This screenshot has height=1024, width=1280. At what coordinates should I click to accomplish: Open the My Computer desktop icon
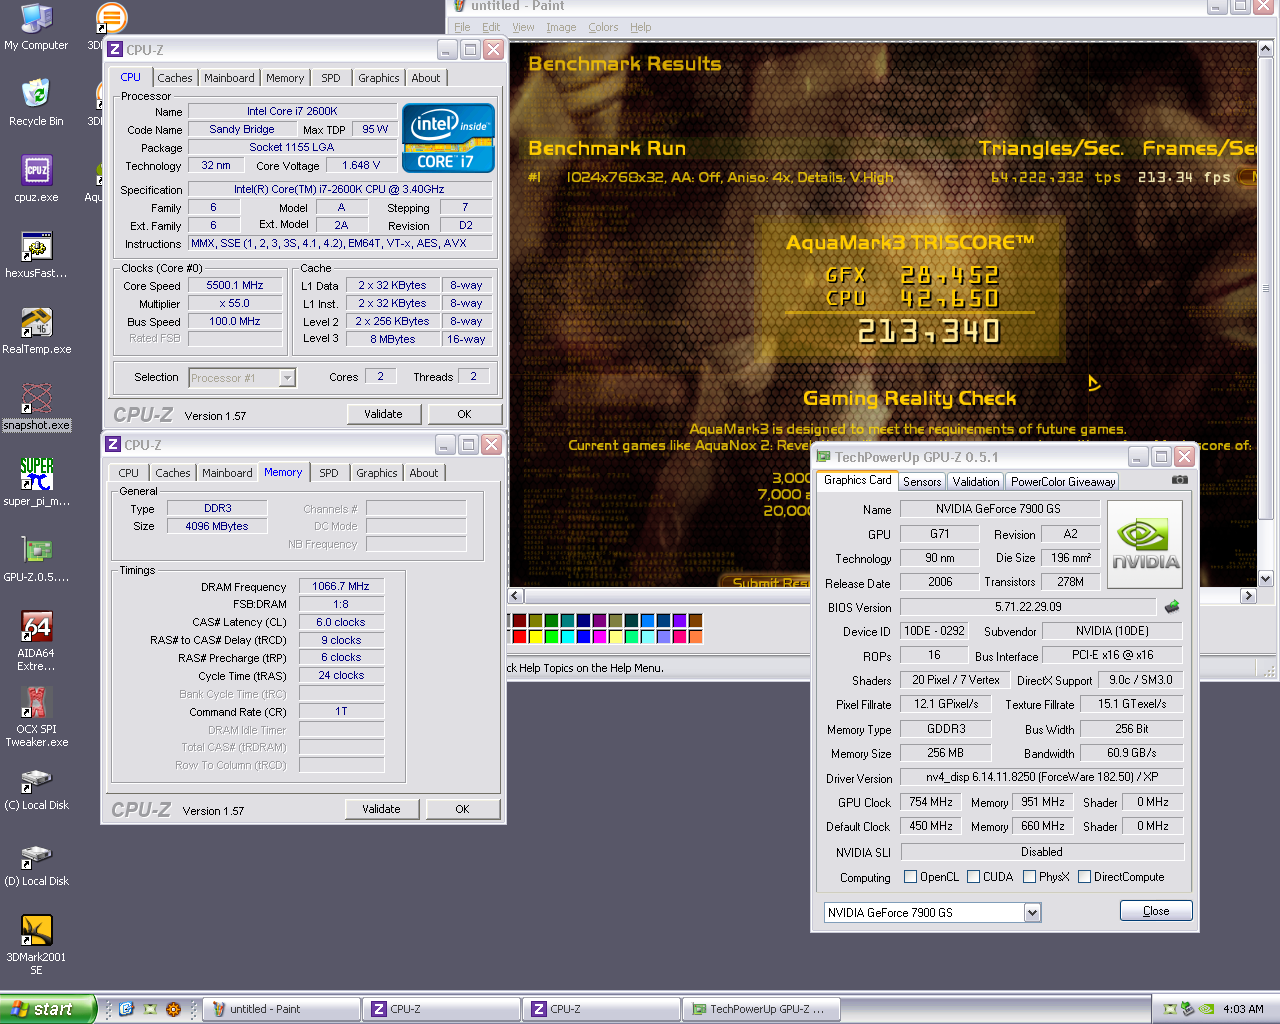[36, 27]
